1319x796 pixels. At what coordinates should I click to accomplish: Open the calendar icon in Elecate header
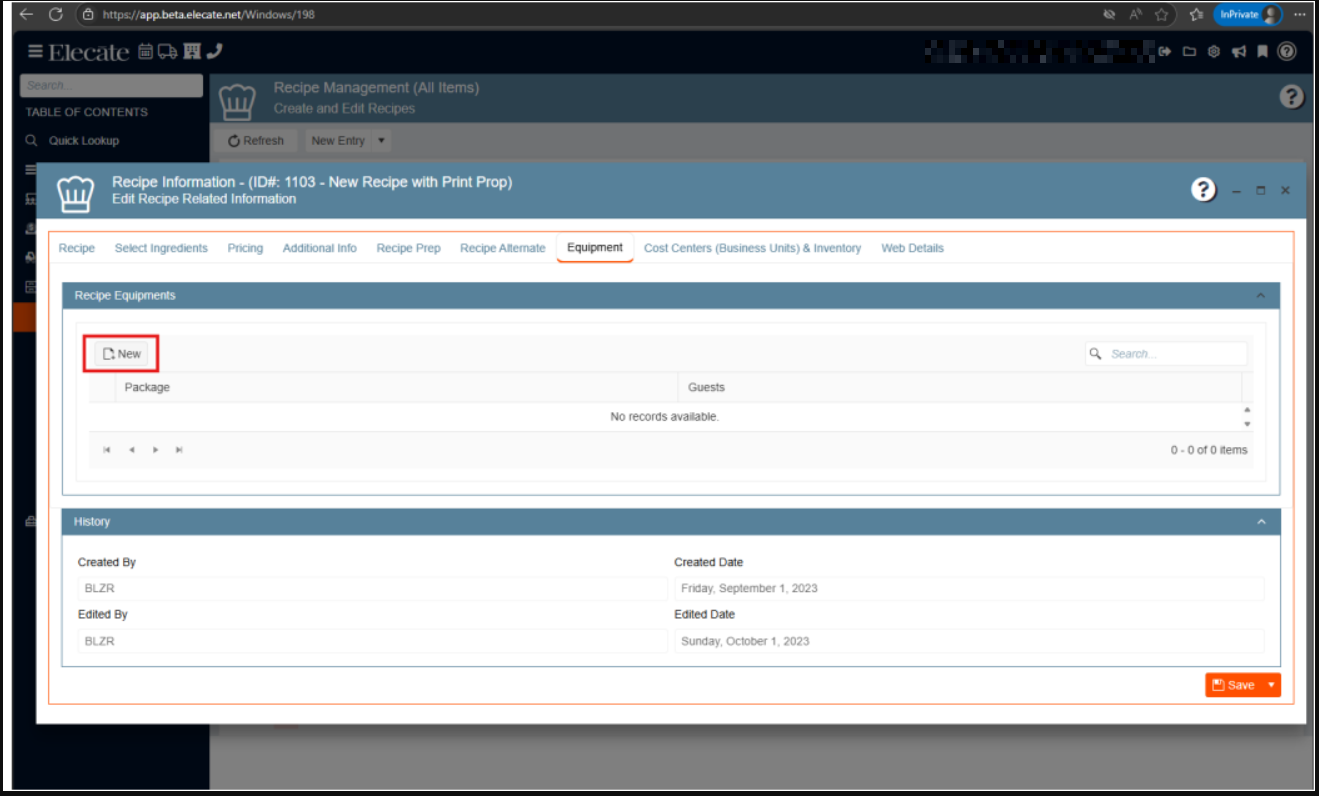coord(146,52)
